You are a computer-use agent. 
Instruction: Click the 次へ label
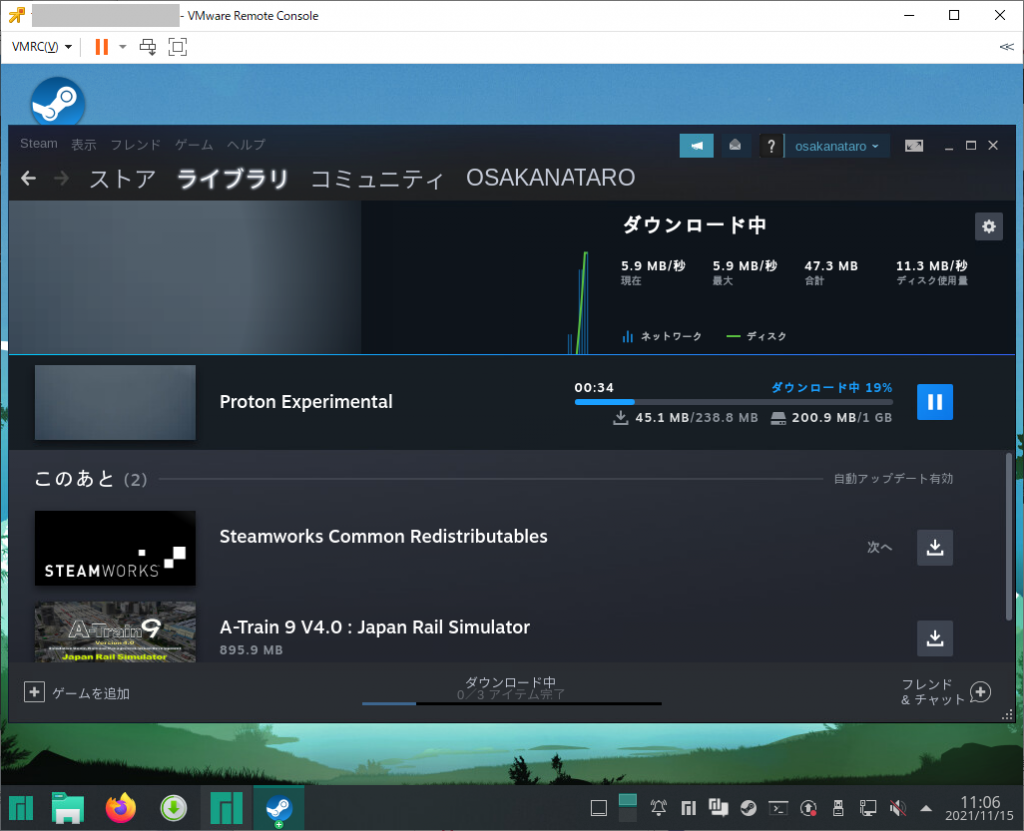tap(879, 547)
